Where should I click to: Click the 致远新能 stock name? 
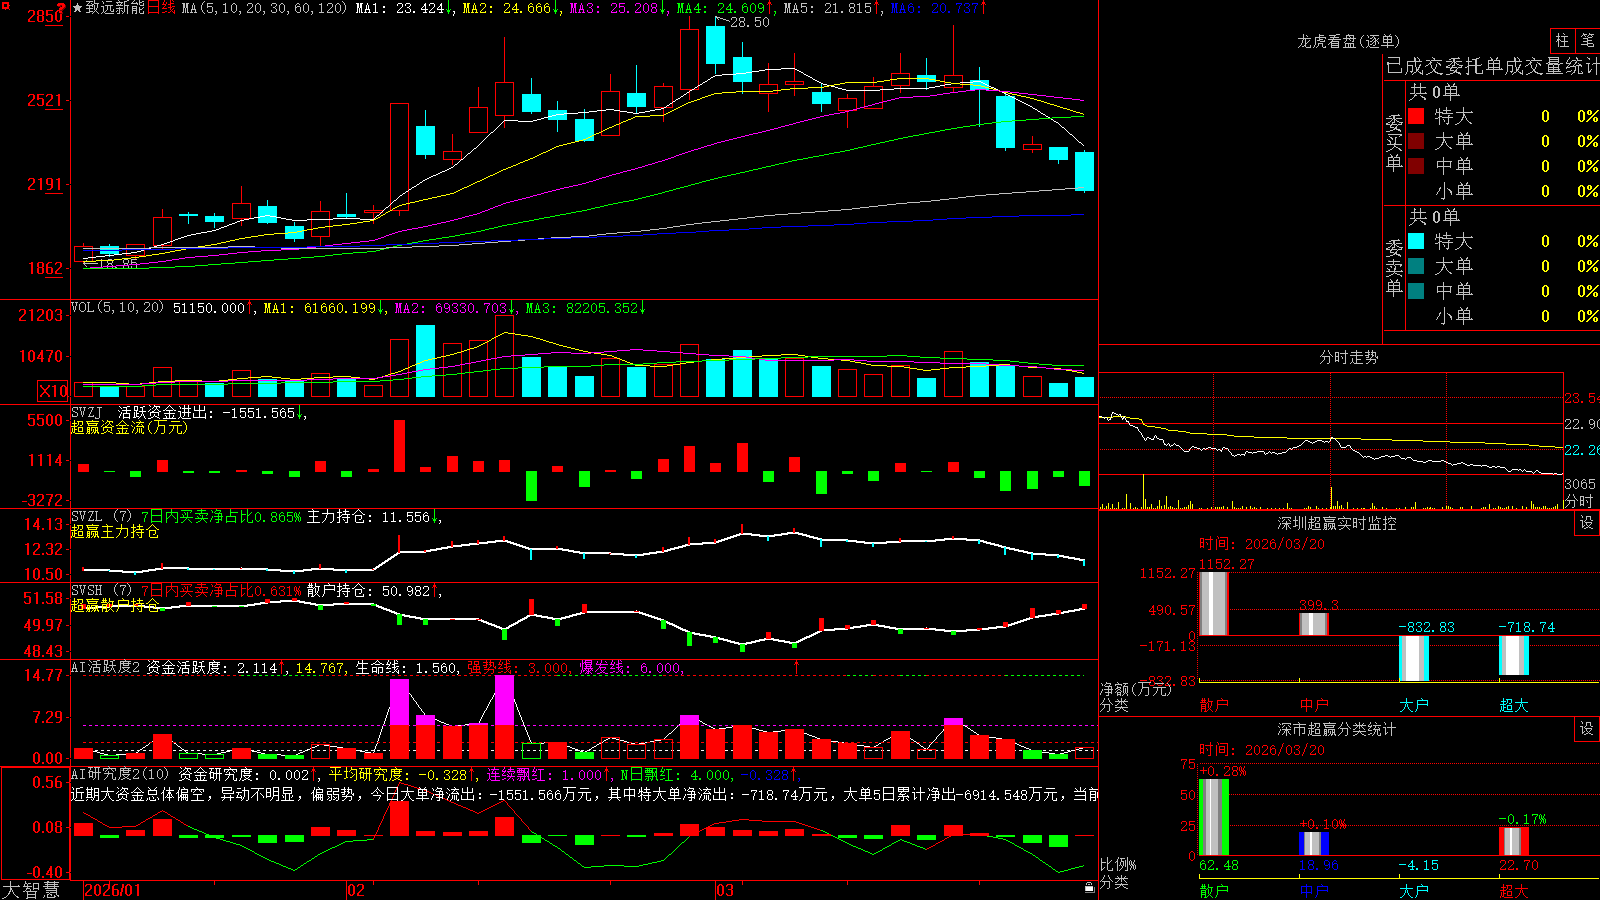click(x=115, y=8)
